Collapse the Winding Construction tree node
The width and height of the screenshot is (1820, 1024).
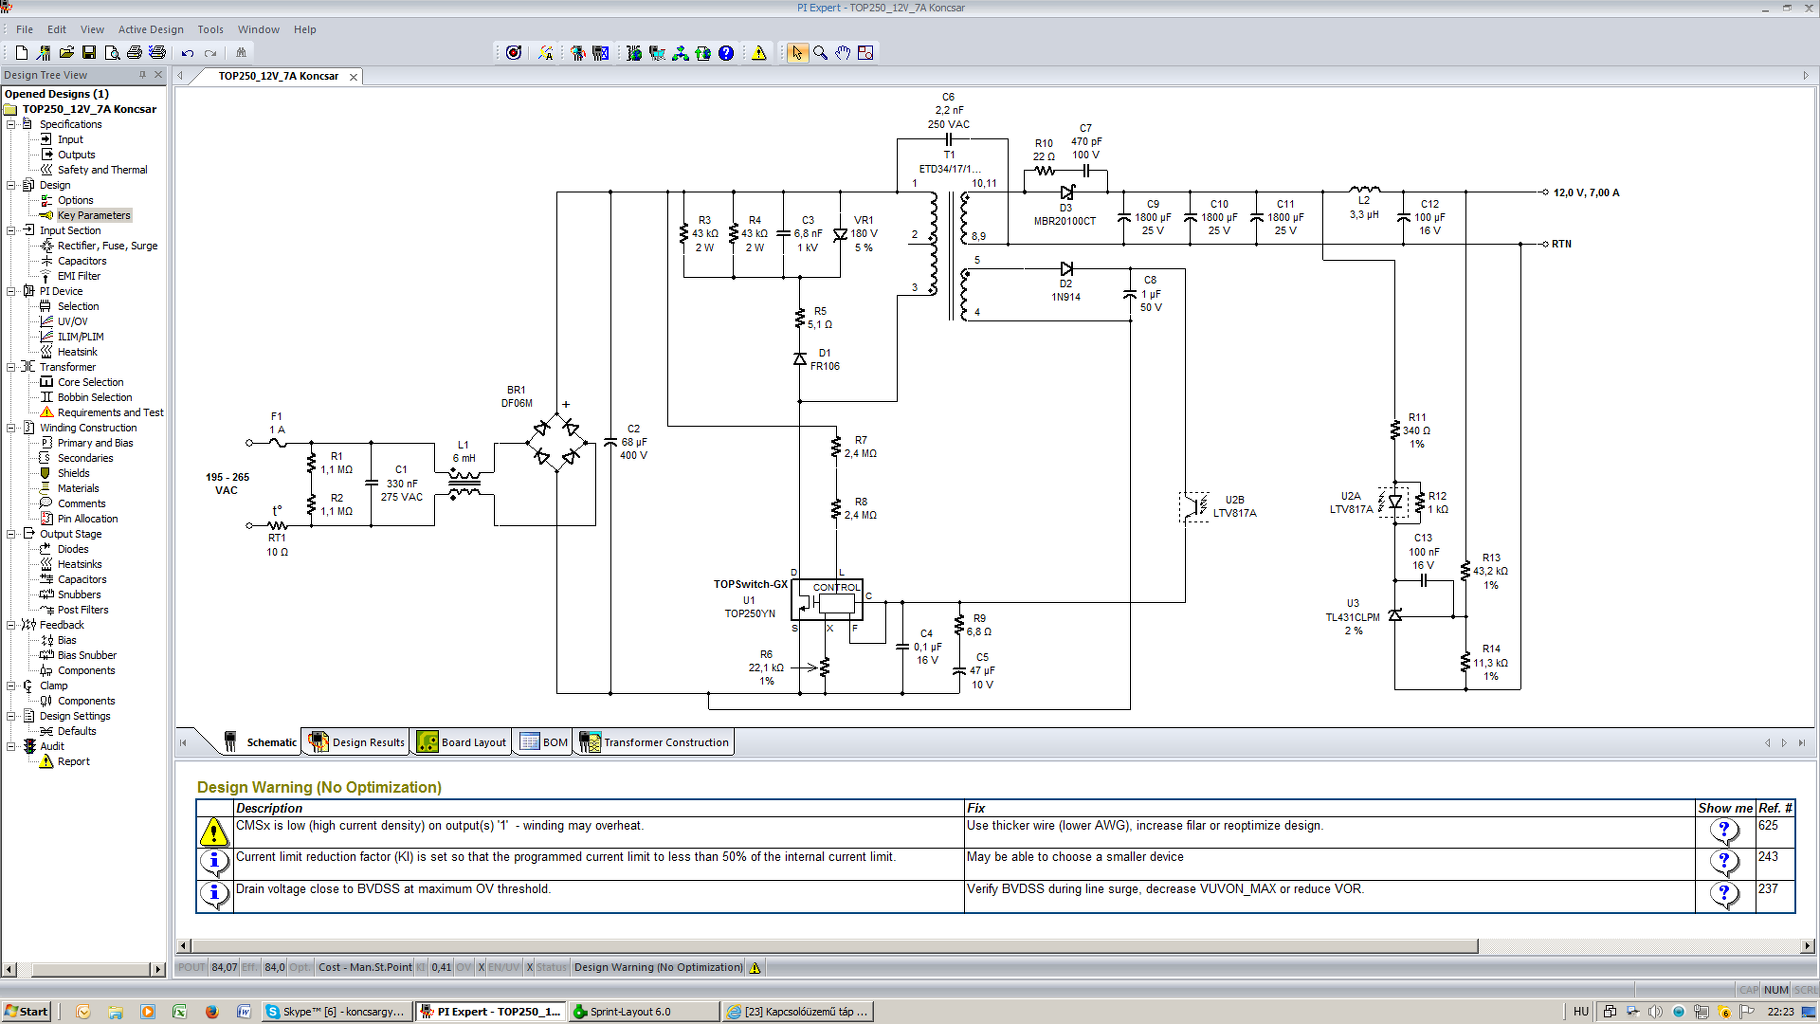pyautogui.click(x=11, y=428)
